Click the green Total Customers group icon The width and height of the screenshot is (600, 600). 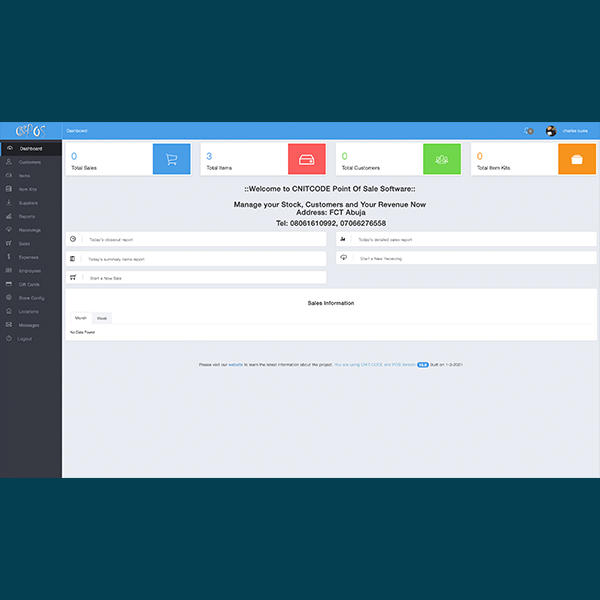442,159
